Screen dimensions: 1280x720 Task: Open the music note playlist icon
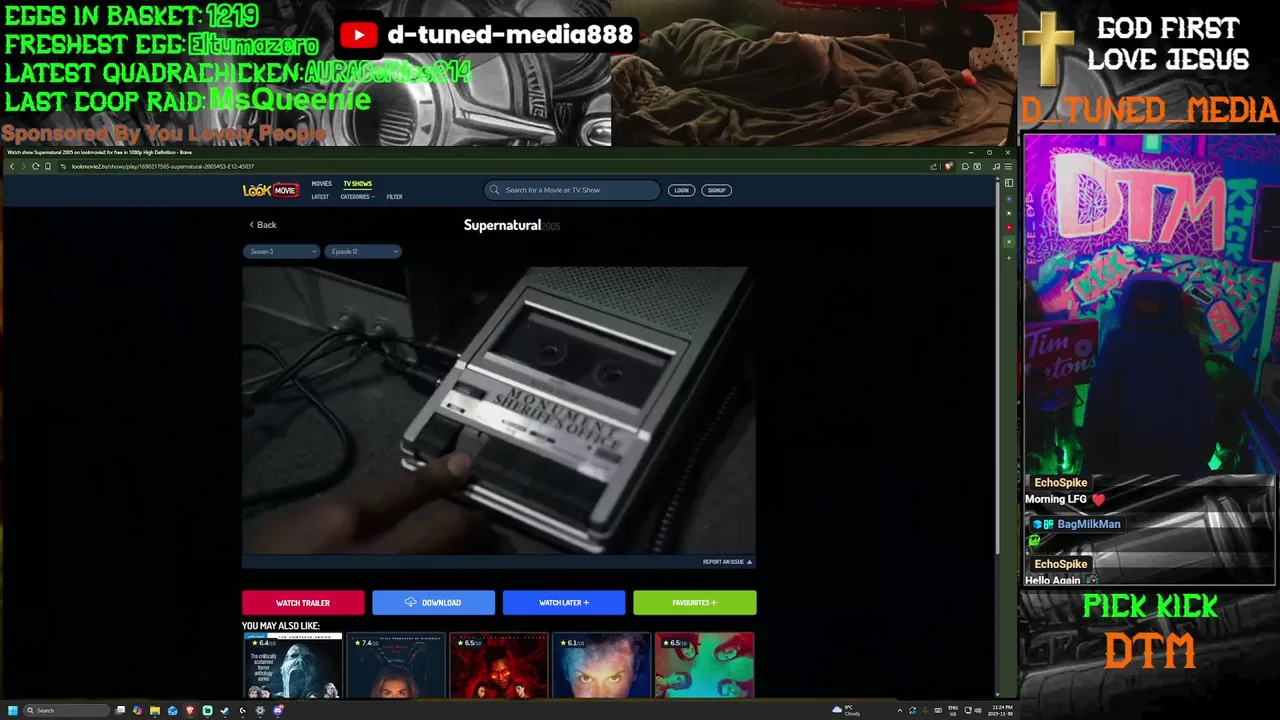point(997,166)
